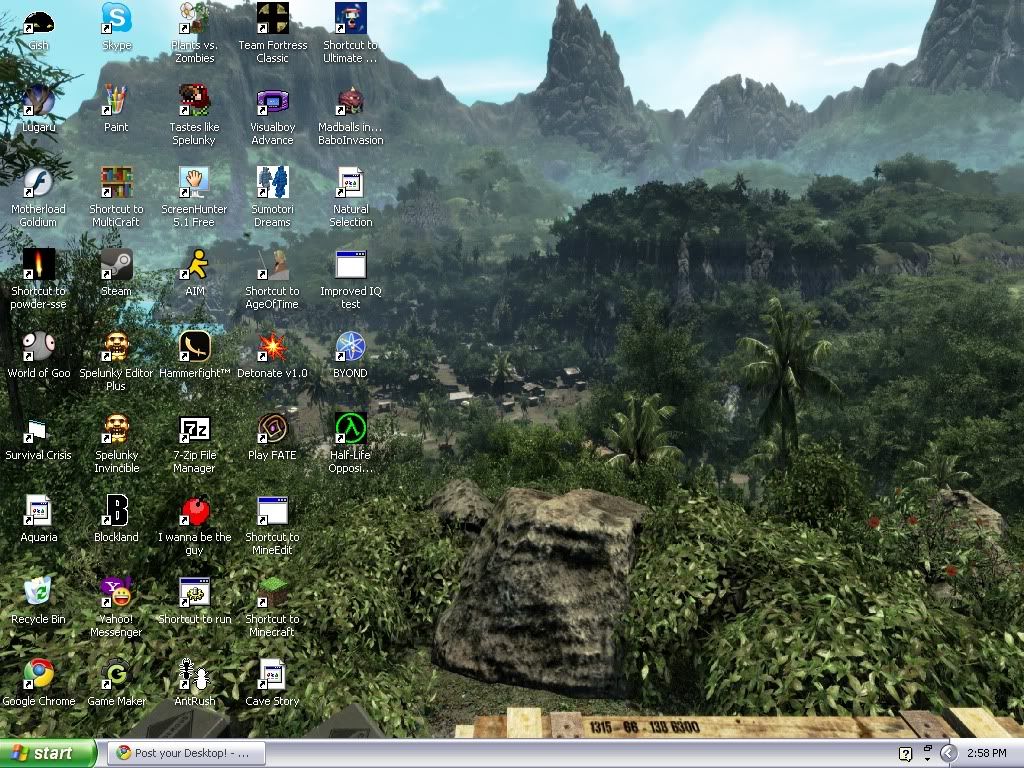Select the Hammerfight icon
The width and height of the screenshot is (1024, 768).
[195, 347]
